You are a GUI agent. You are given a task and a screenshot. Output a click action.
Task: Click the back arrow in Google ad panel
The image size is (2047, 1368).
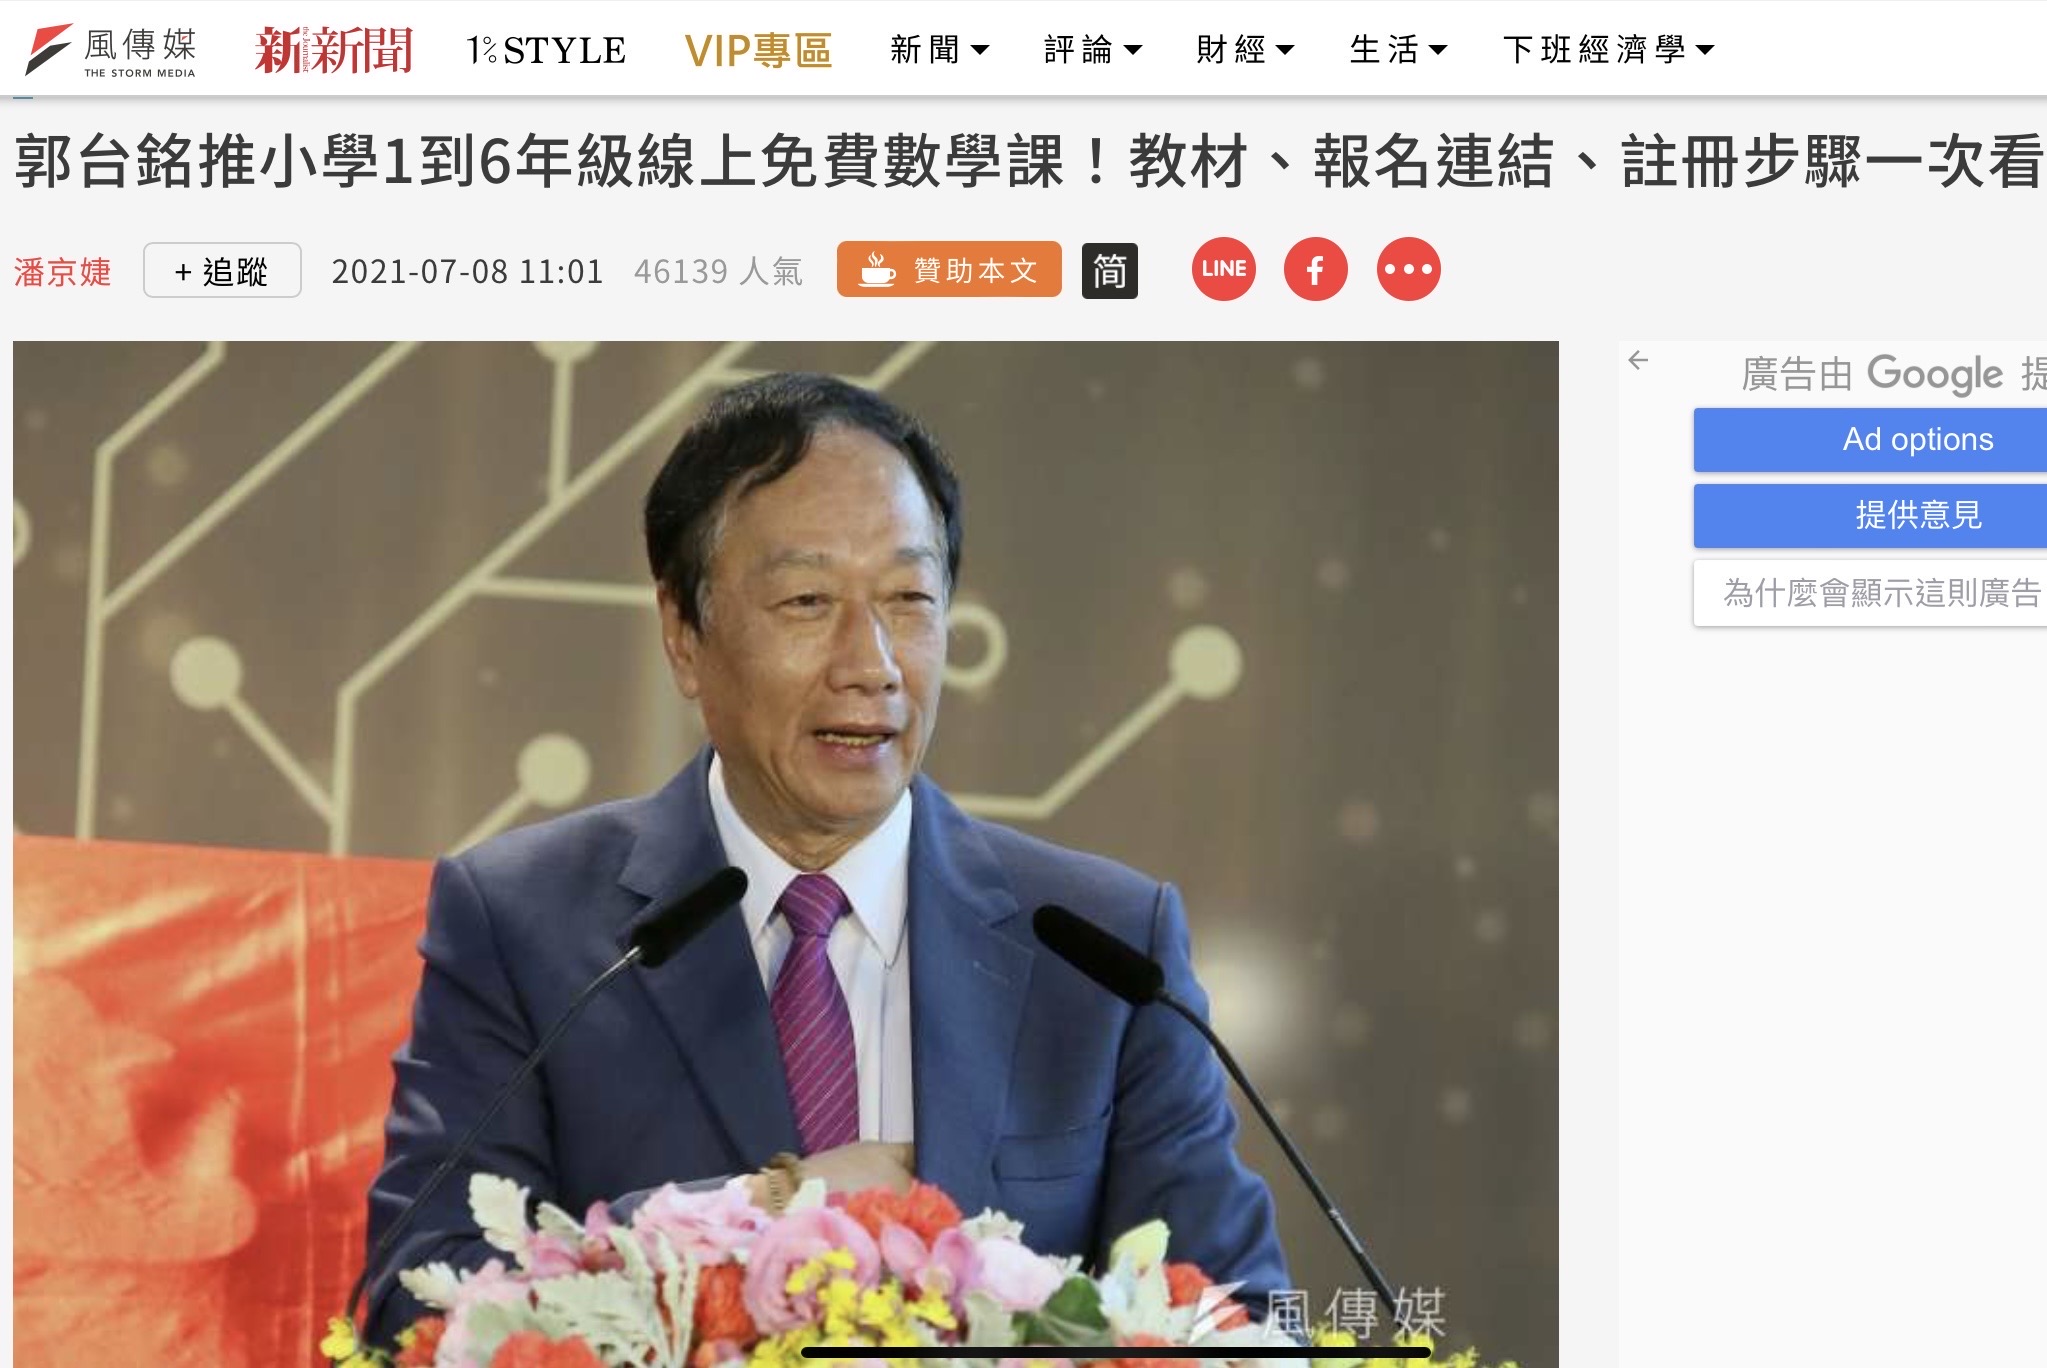point(1638,360)
